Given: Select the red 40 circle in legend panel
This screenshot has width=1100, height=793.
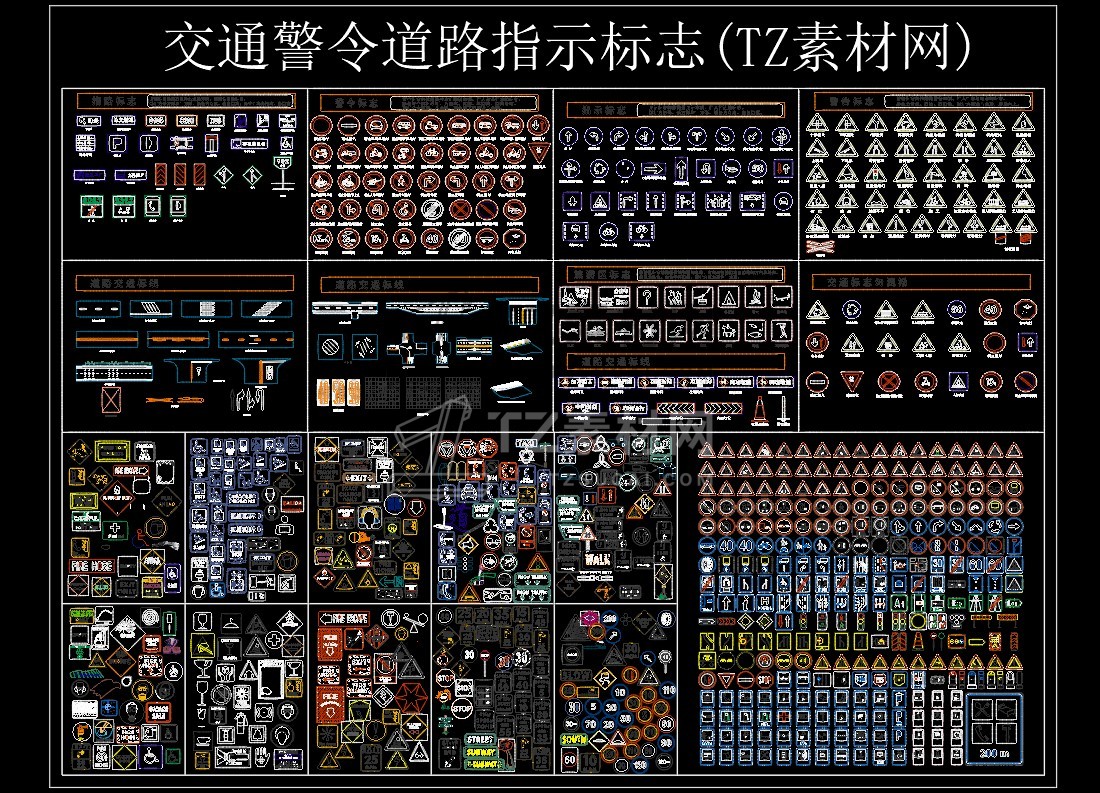Looking at the screenshot, I should coord(990,309).
